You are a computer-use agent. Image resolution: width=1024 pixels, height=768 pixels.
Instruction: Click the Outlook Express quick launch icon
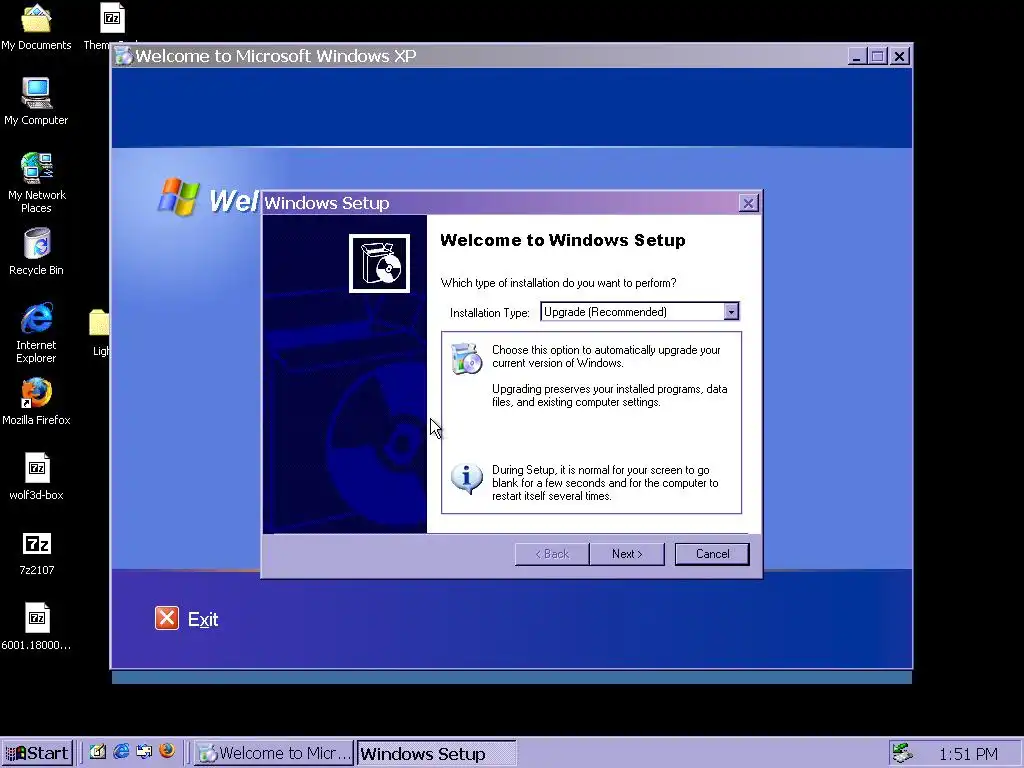point(144,752)
